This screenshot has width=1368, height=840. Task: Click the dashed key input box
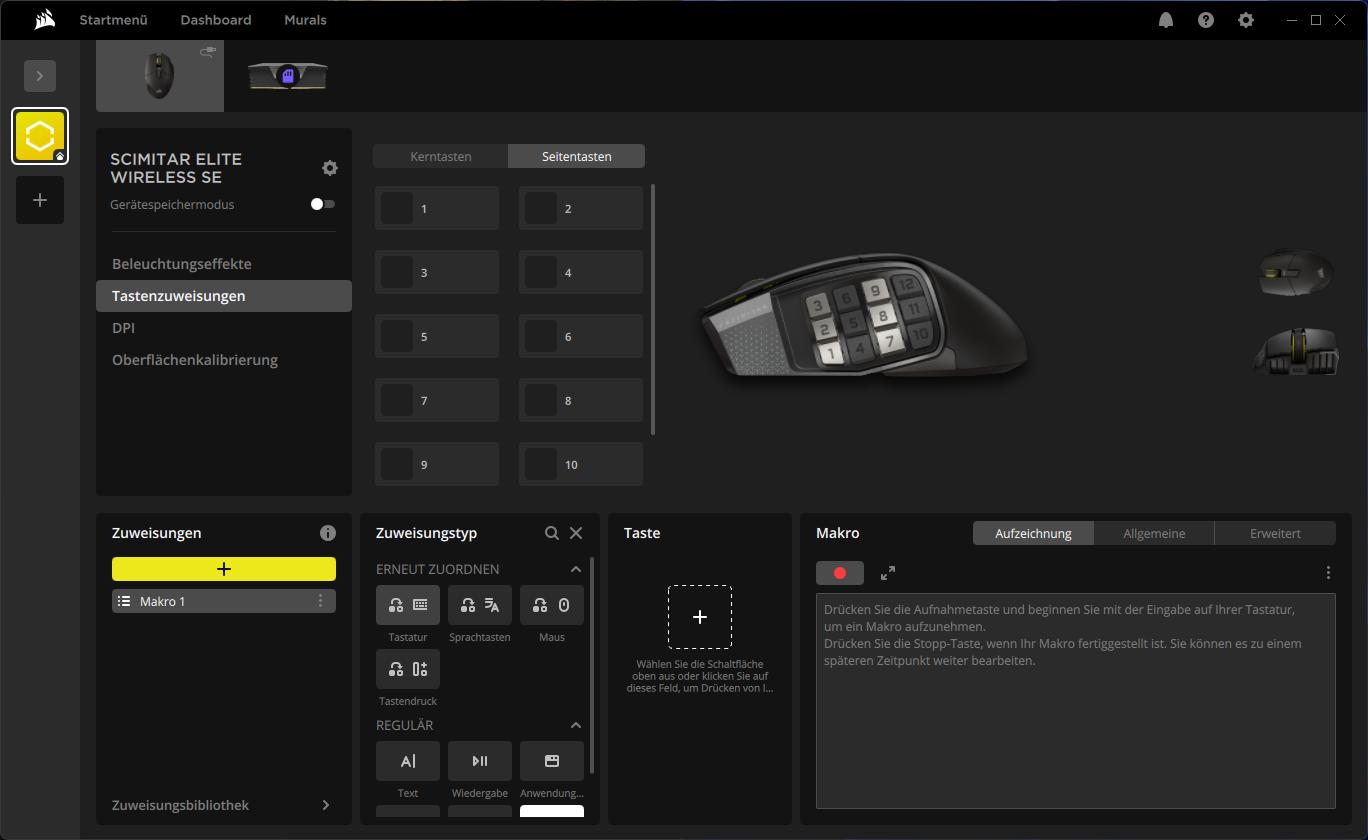700,617
